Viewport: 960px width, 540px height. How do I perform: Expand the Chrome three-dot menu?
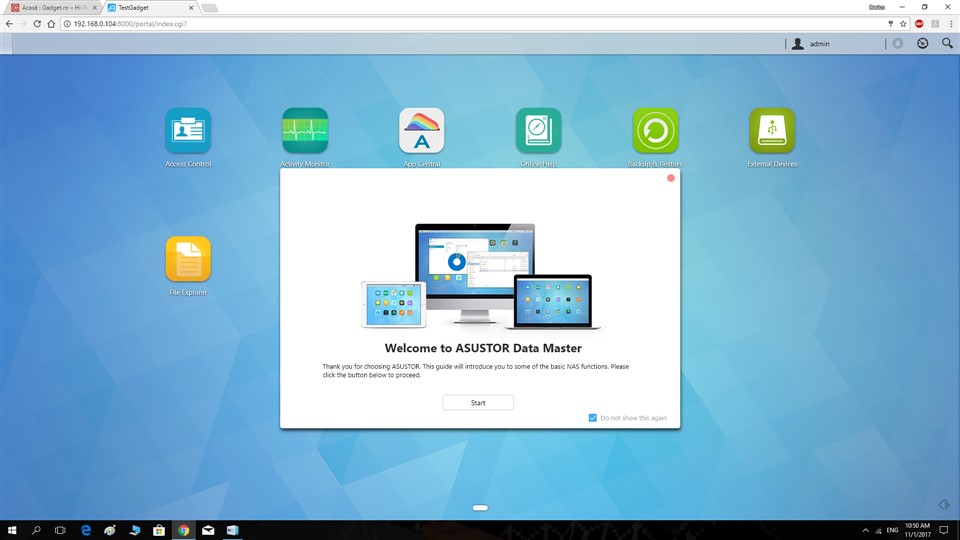tap(948, 23)
